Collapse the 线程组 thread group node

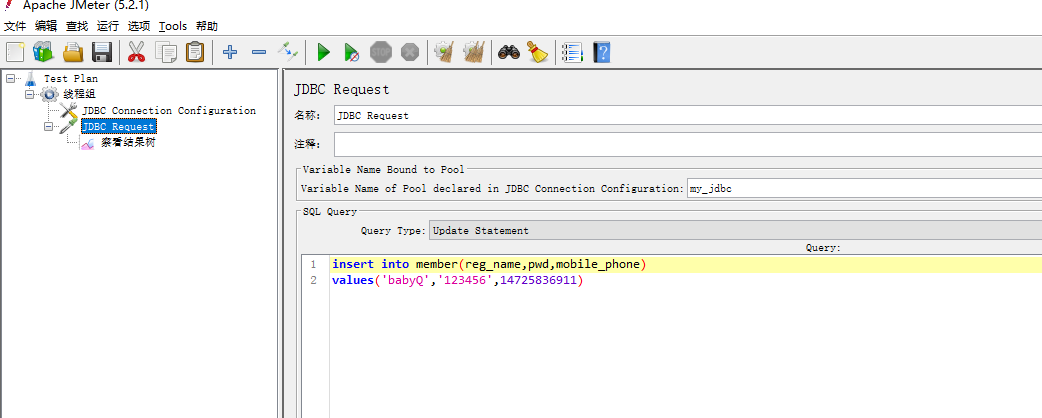pyautogui.click(x=30, y=94)
